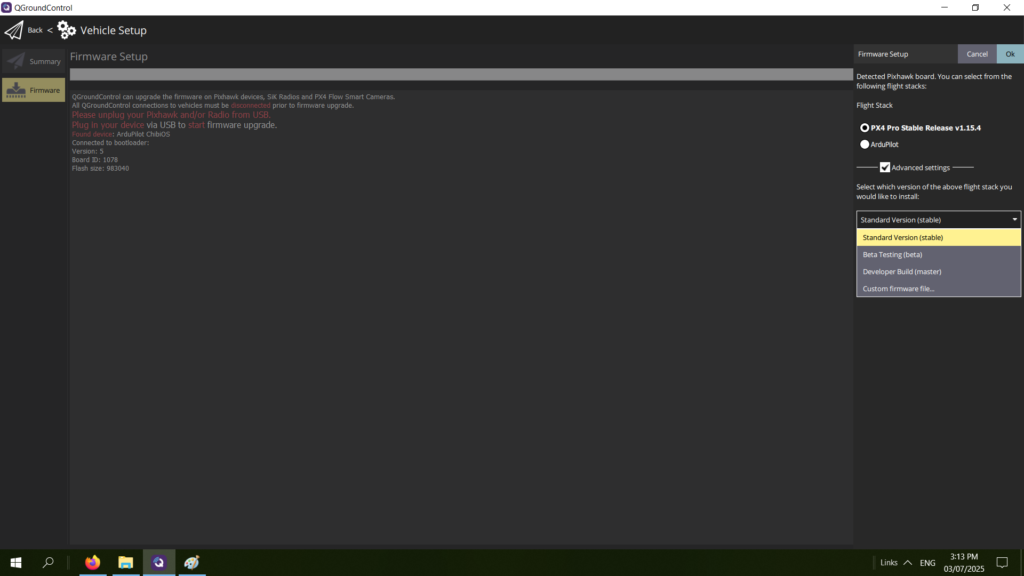This screenshot has height=576, width=1024.
Task: Click the 'Board ID: 1078' text
Action: click(95, 160)
